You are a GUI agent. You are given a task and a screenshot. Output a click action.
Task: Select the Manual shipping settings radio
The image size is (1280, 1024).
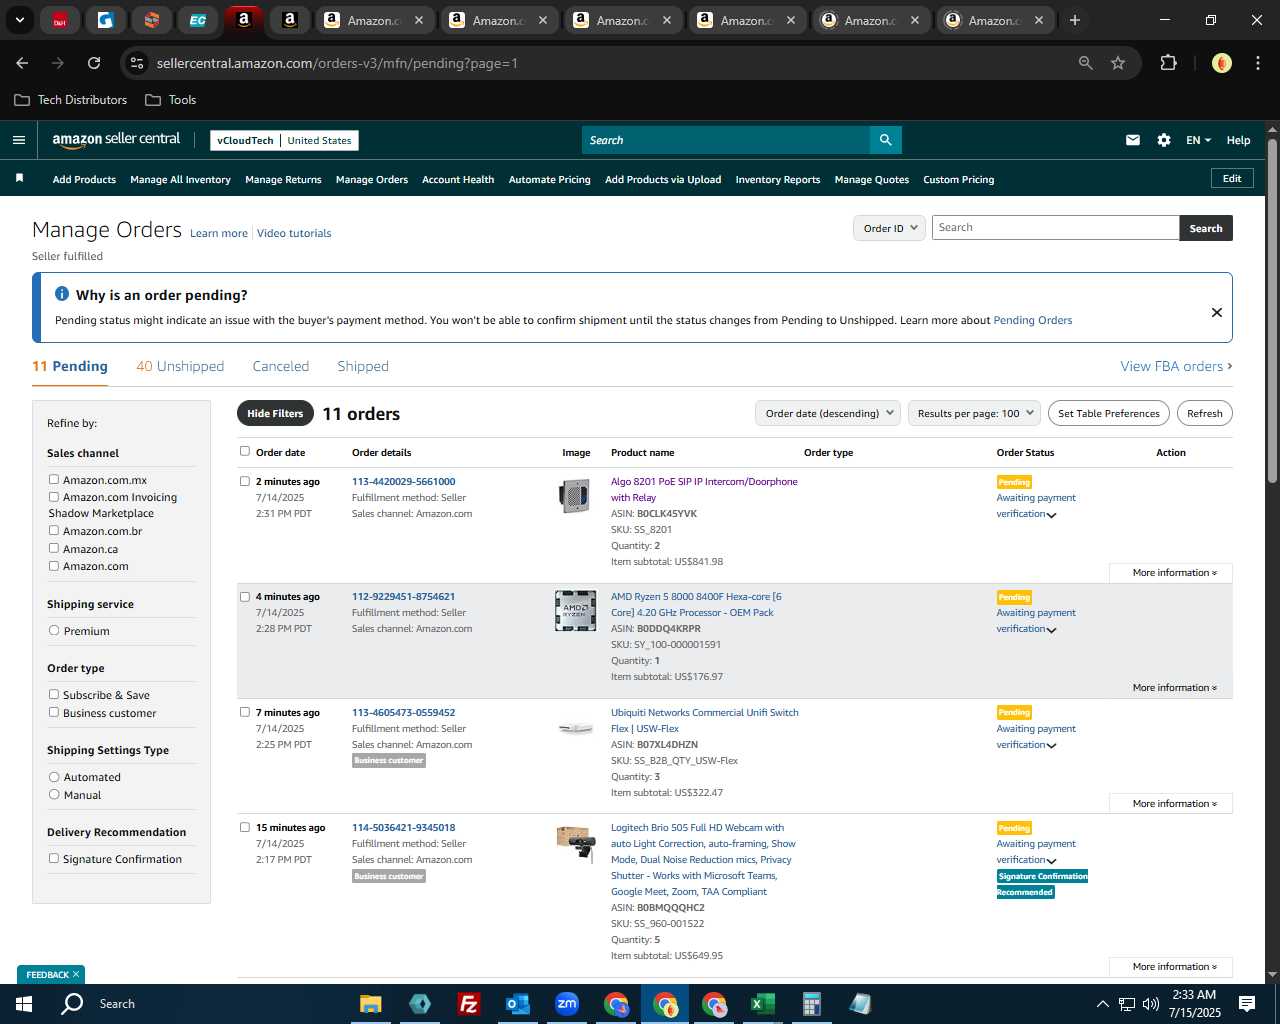54,795
